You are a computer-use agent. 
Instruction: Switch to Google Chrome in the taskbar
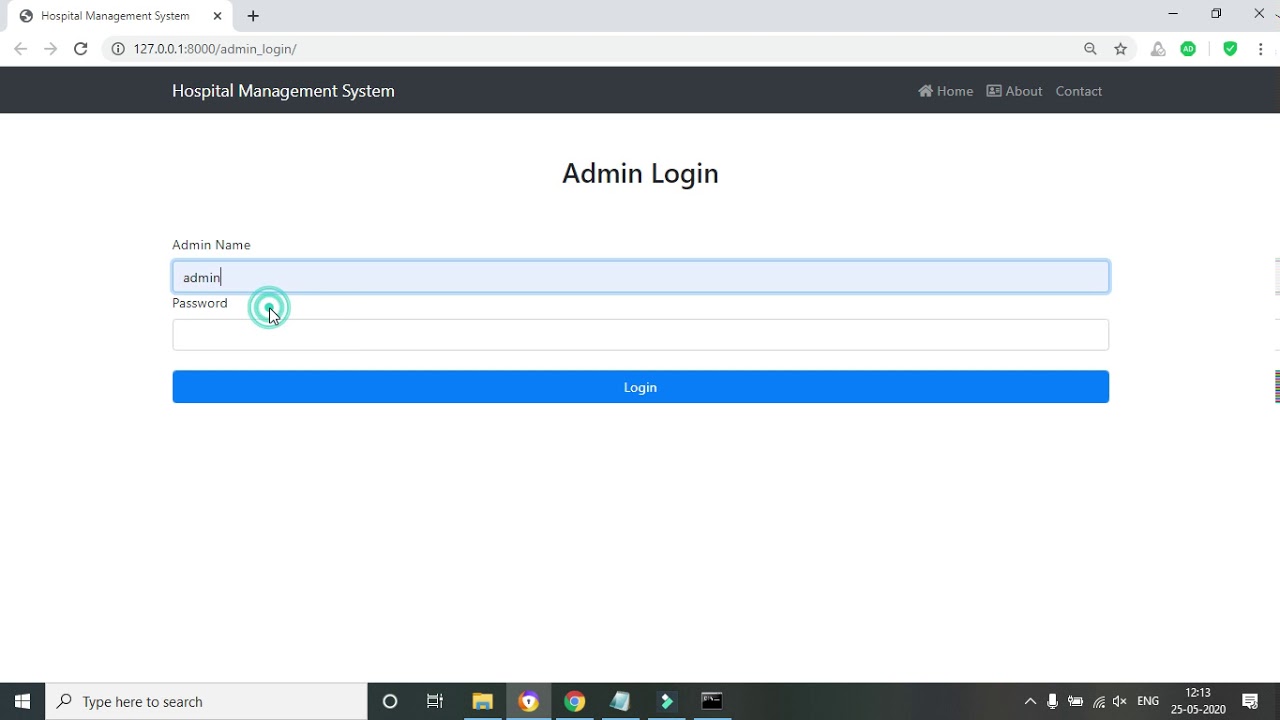tap(574, 701)
